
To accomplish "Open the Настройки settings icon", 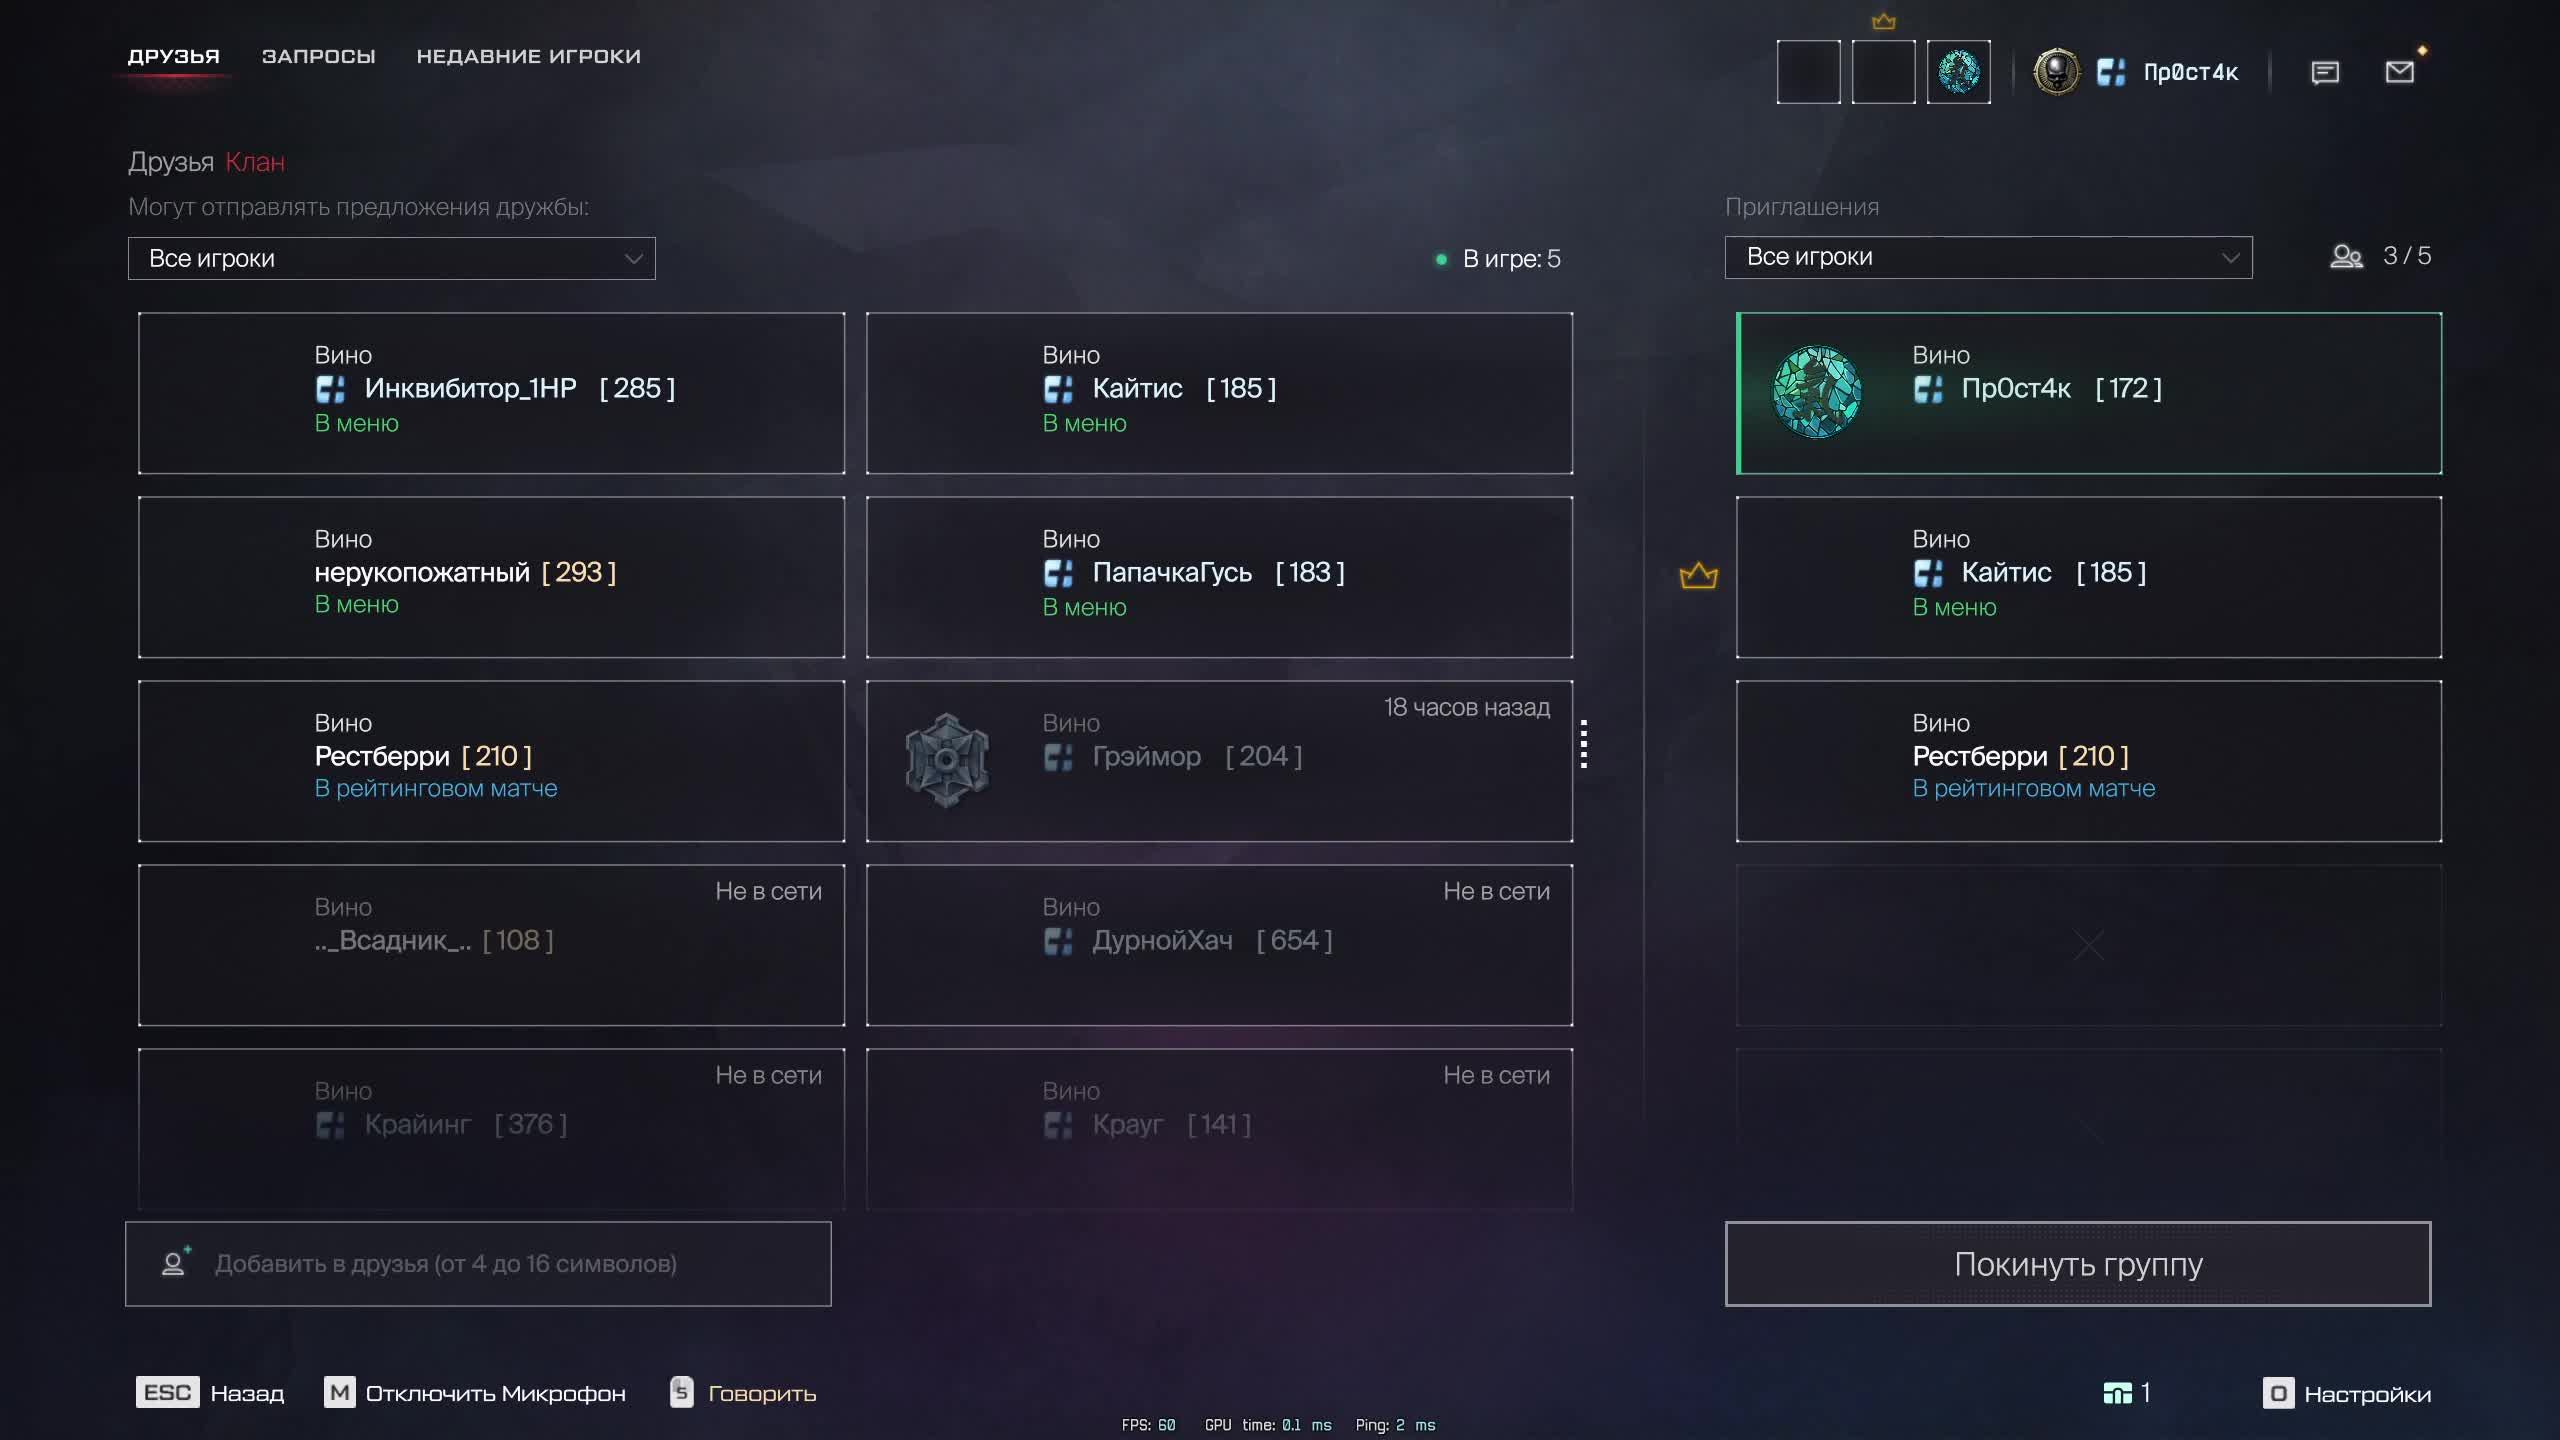I will tap(2278, 1393).
